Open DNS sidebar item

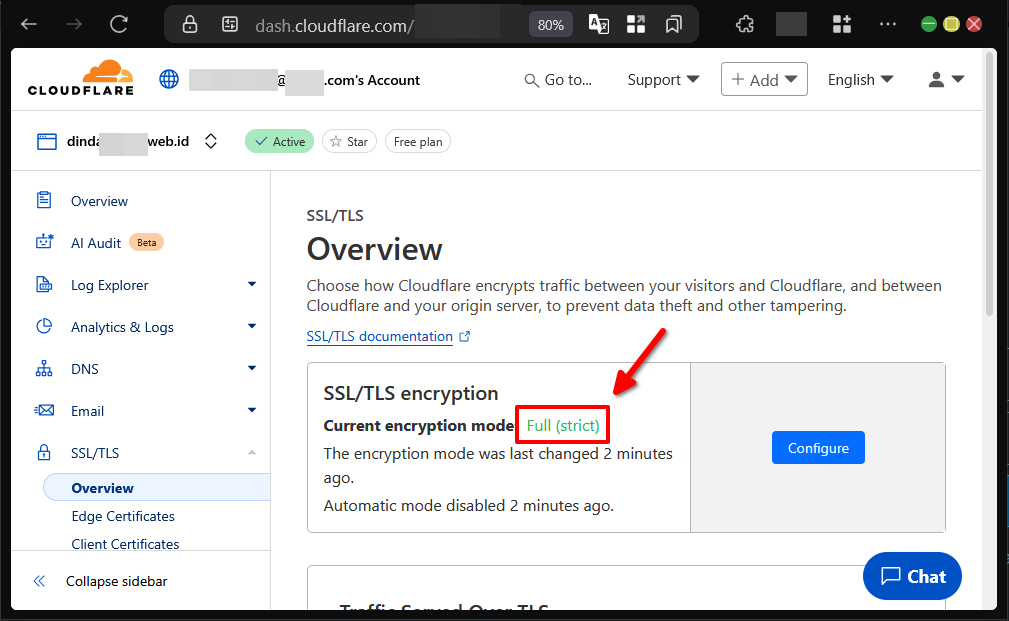[x=84, y=369]
